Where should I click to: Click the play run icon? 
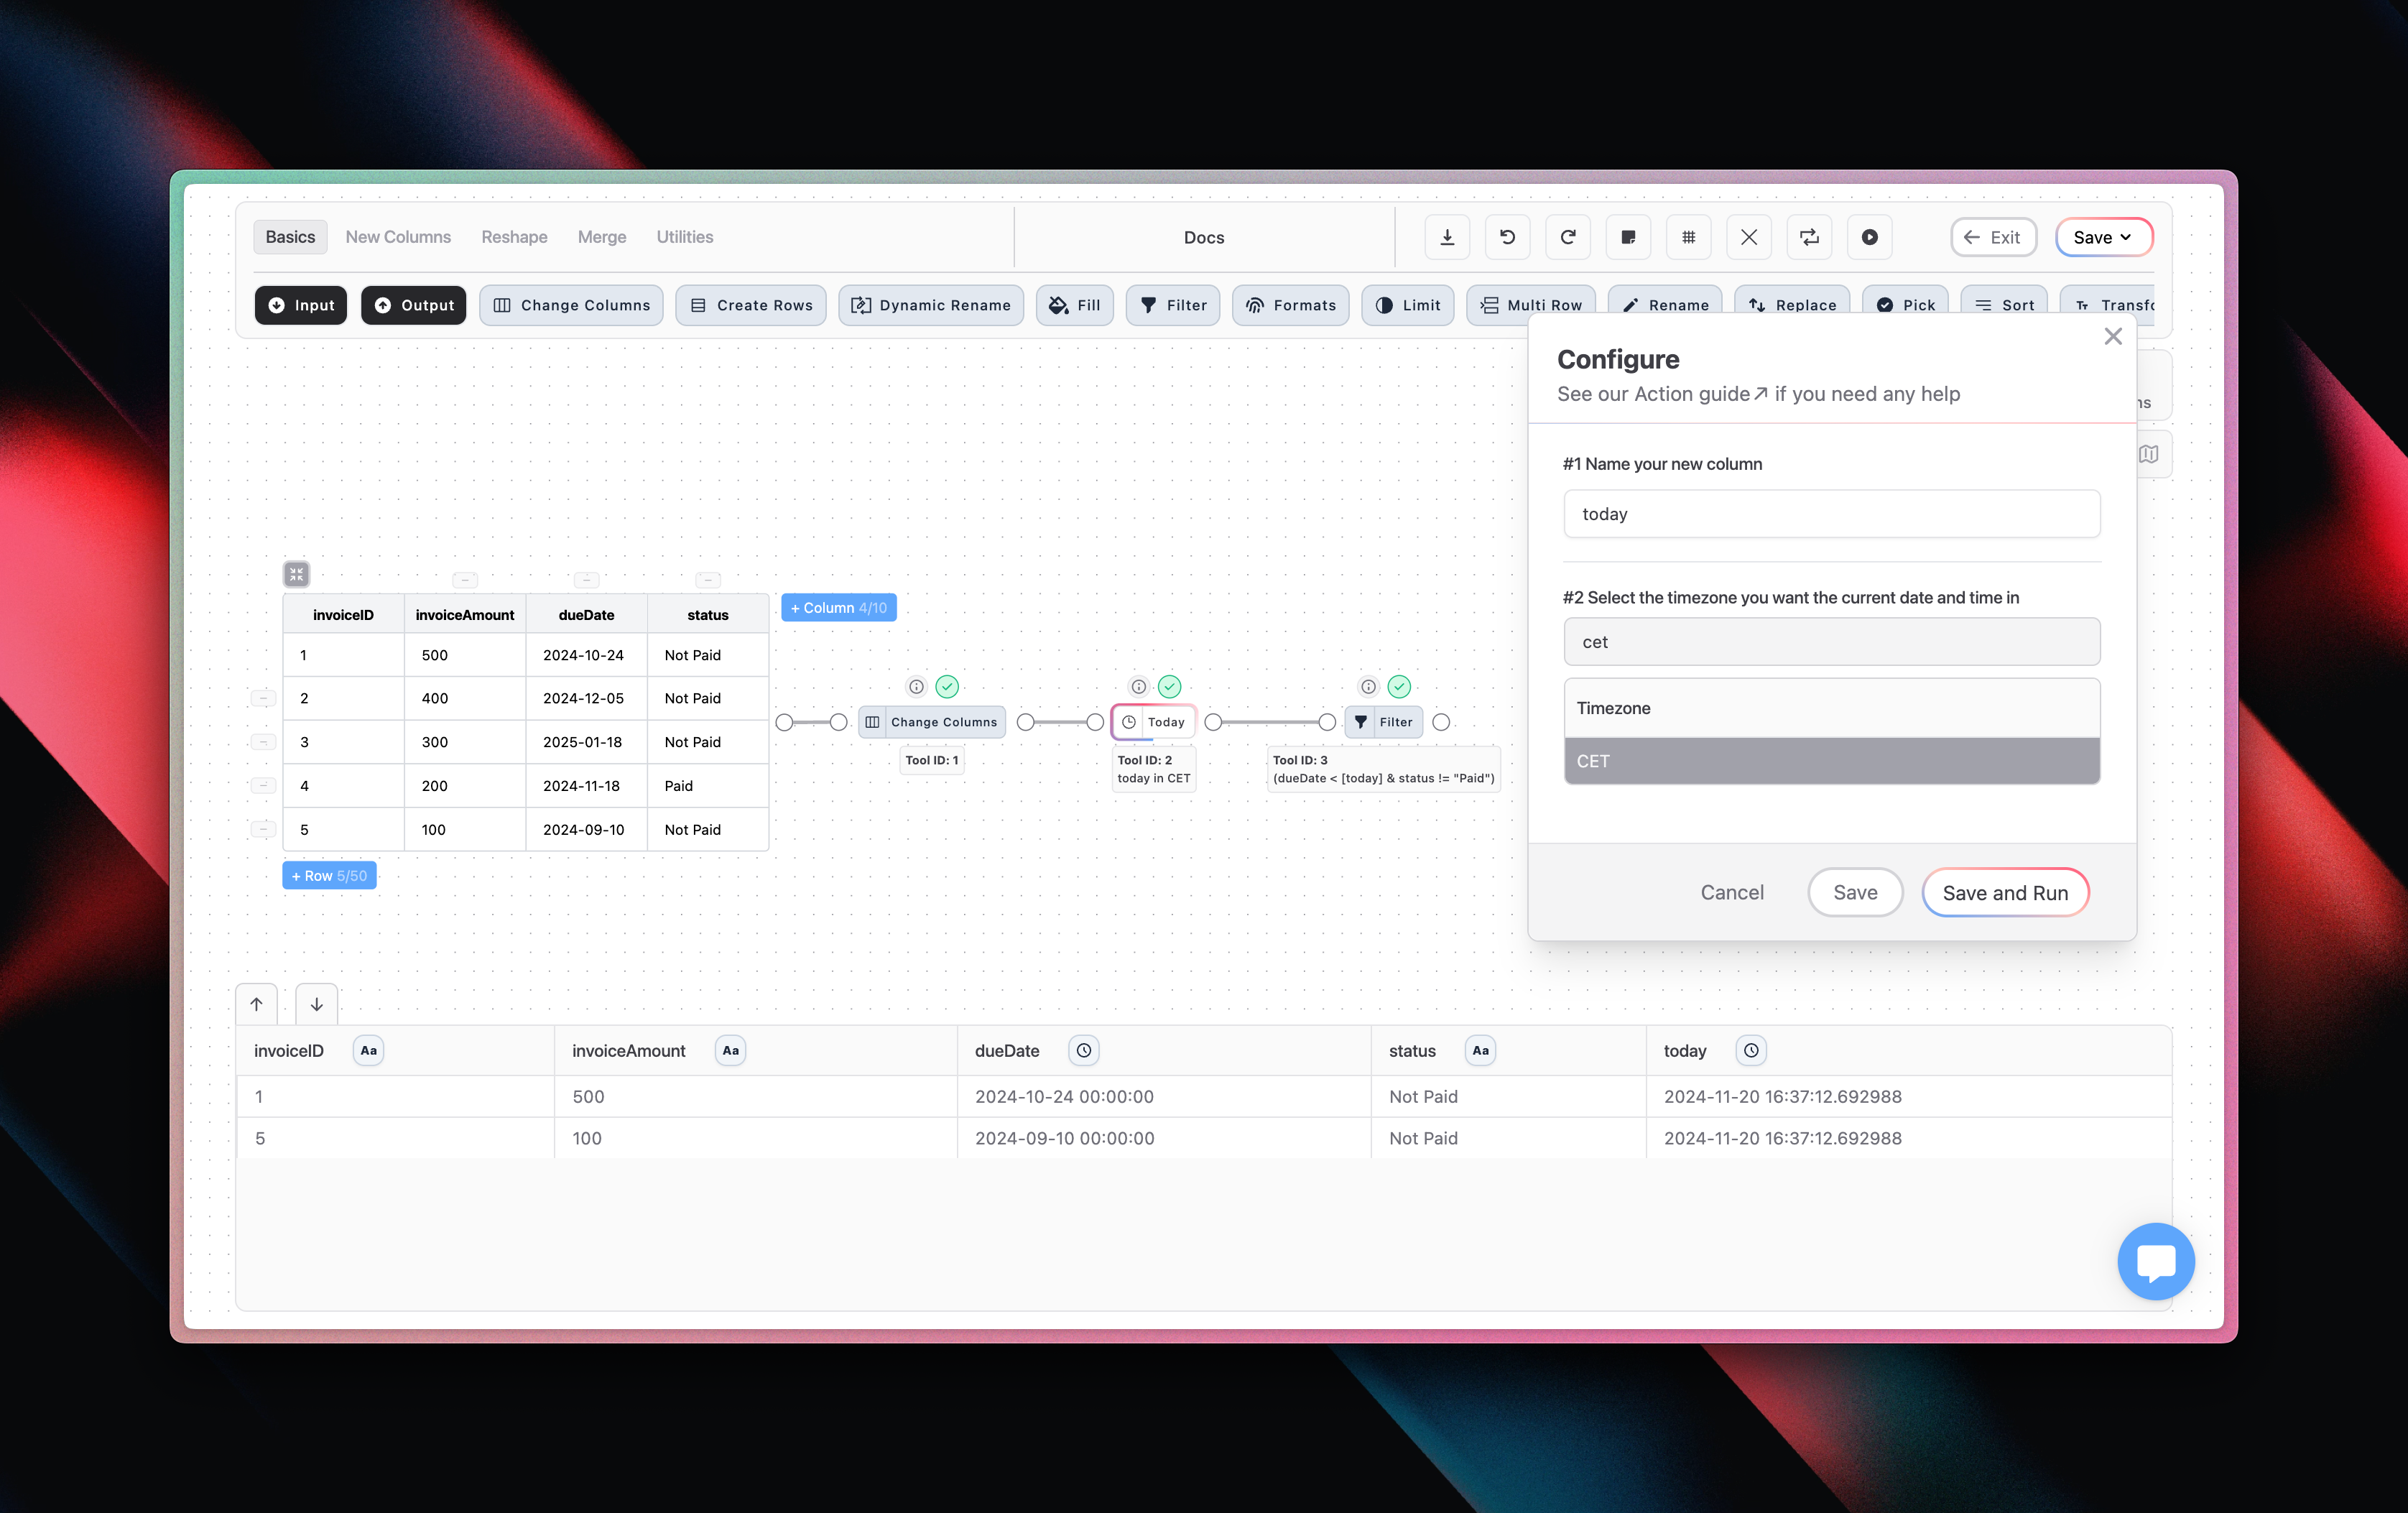point(1869,237)
